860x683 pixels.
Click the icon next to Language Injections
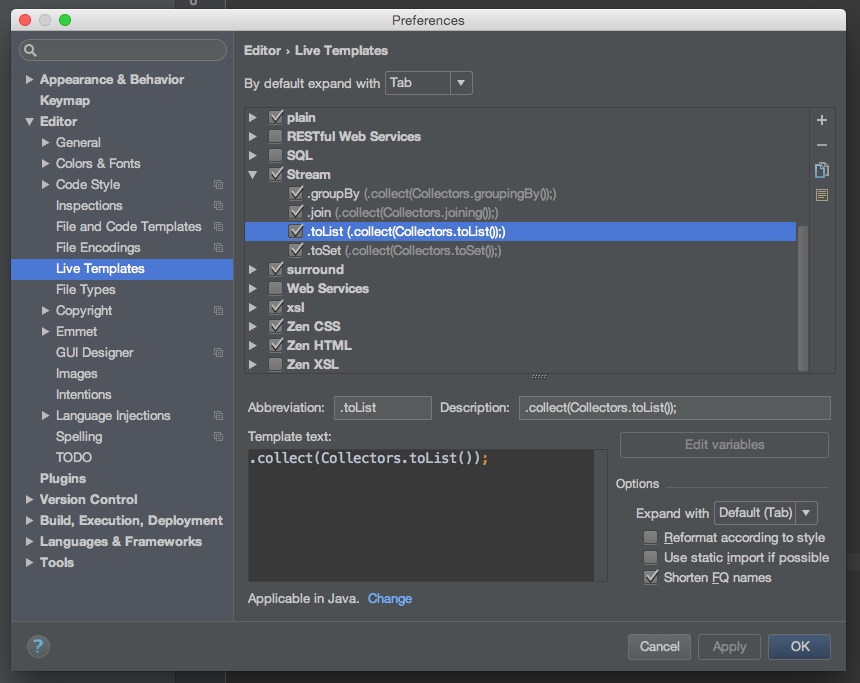click(x=216, y=415)
